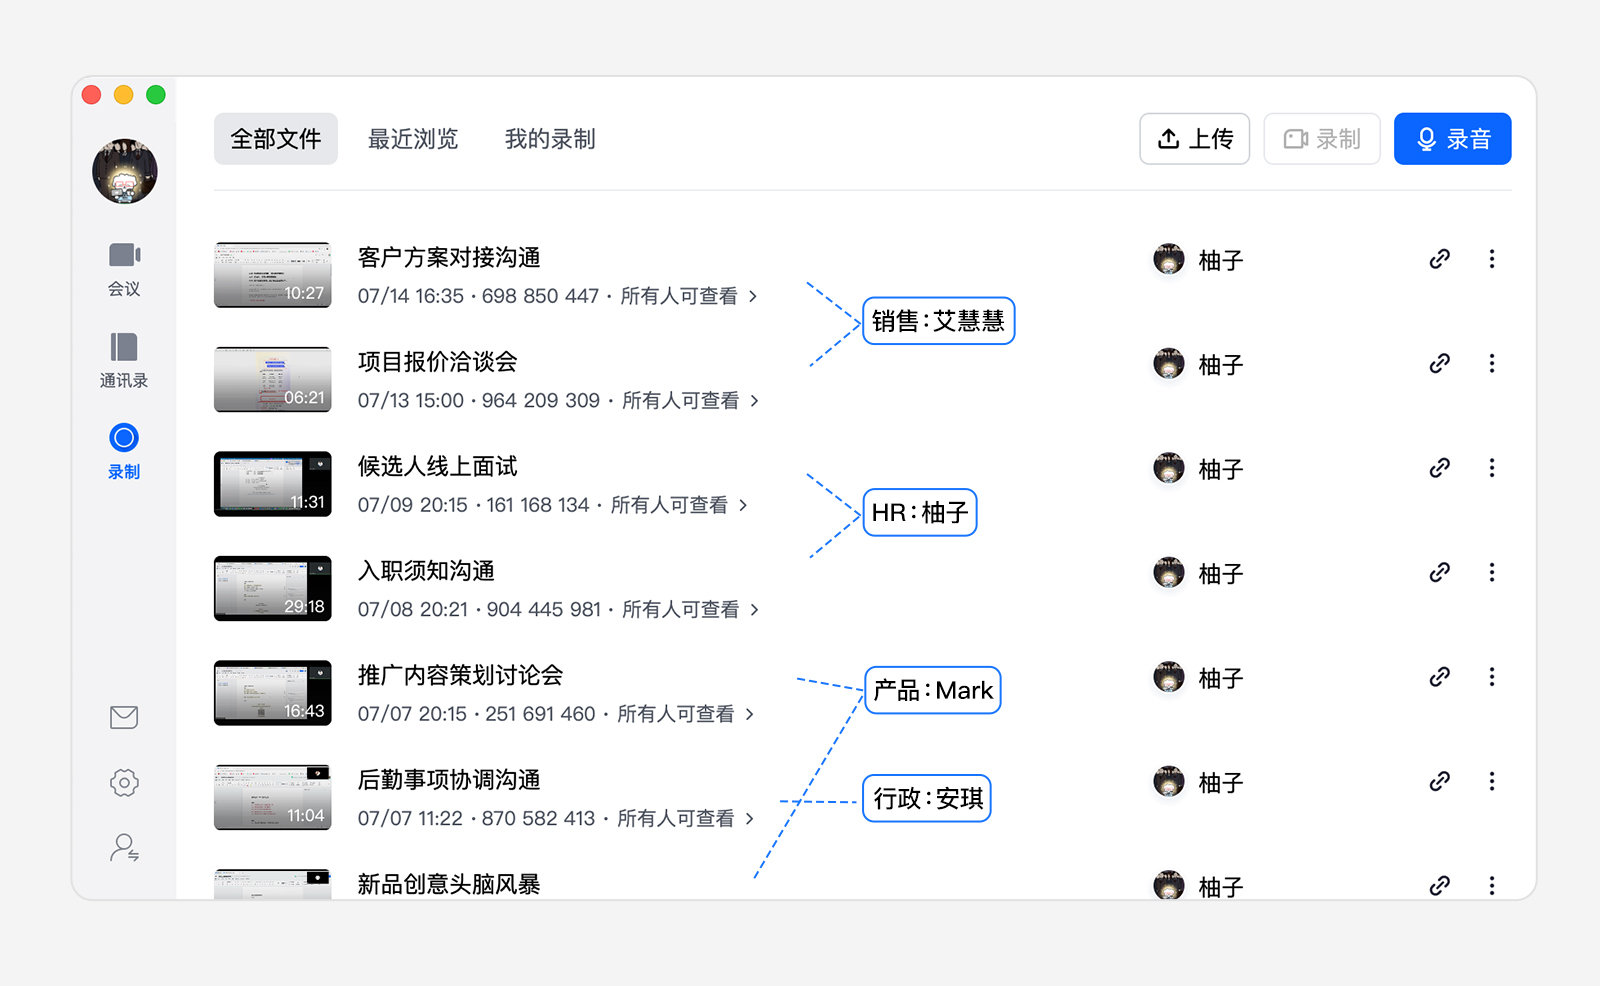Click the blue 录音 button
1600x986 pixels.
point(1452,139)
